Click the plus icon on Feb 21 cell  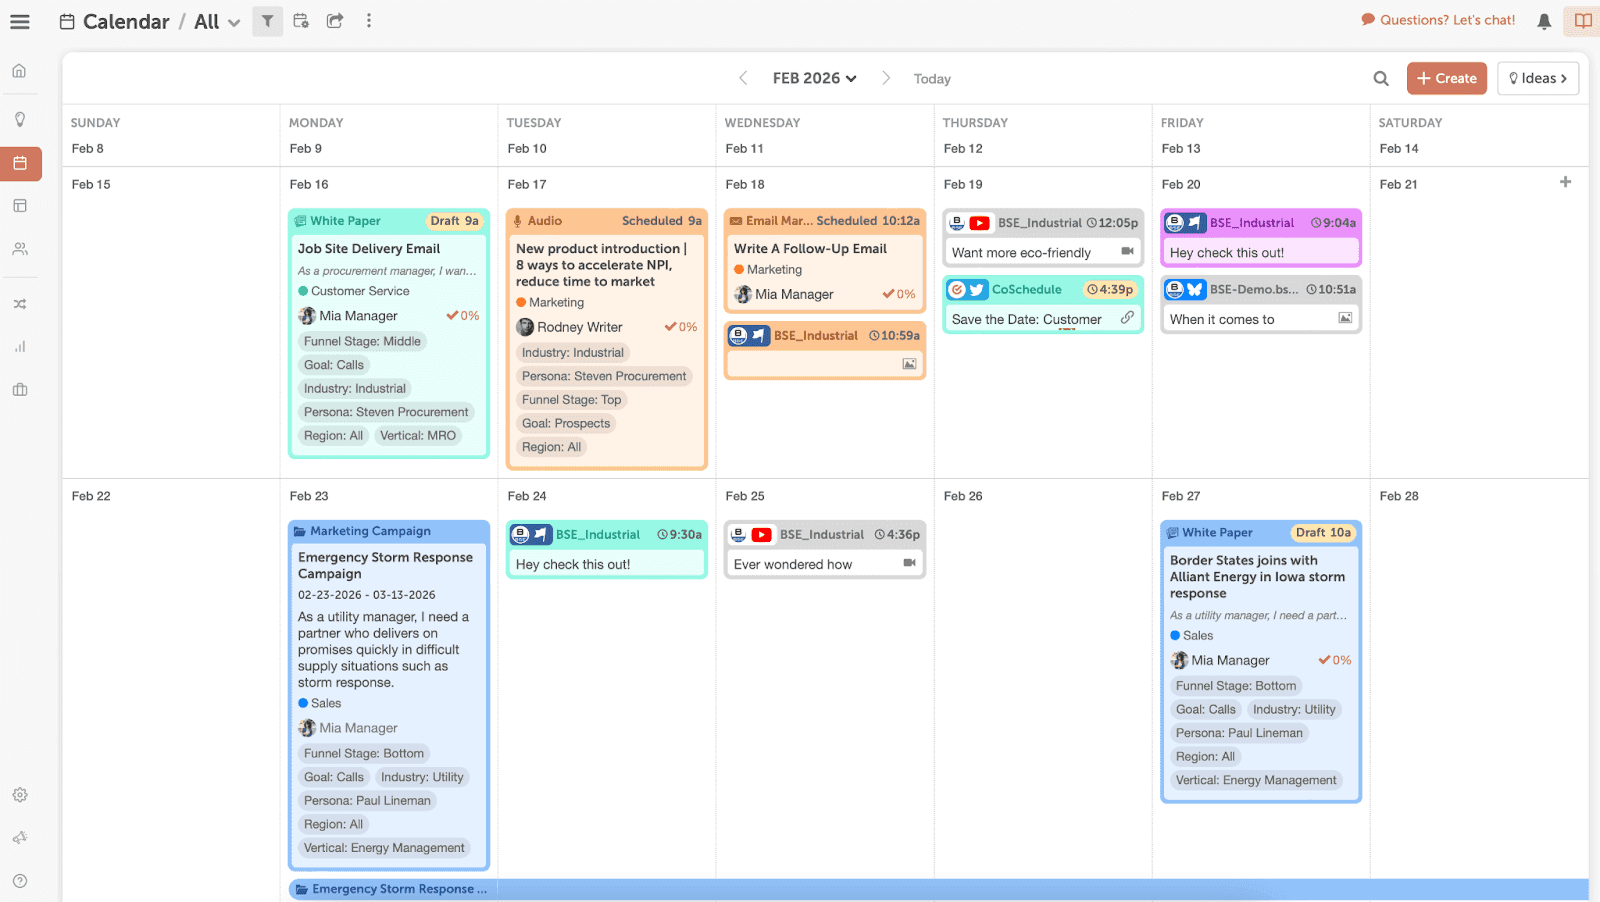click(1564, 182)
